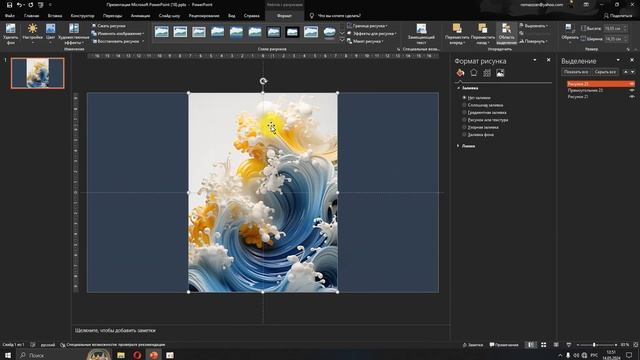Open Повернуть (Rotate) dropdown
The width and height of the screenshot is (640, 360).
(x=534, y=41)
